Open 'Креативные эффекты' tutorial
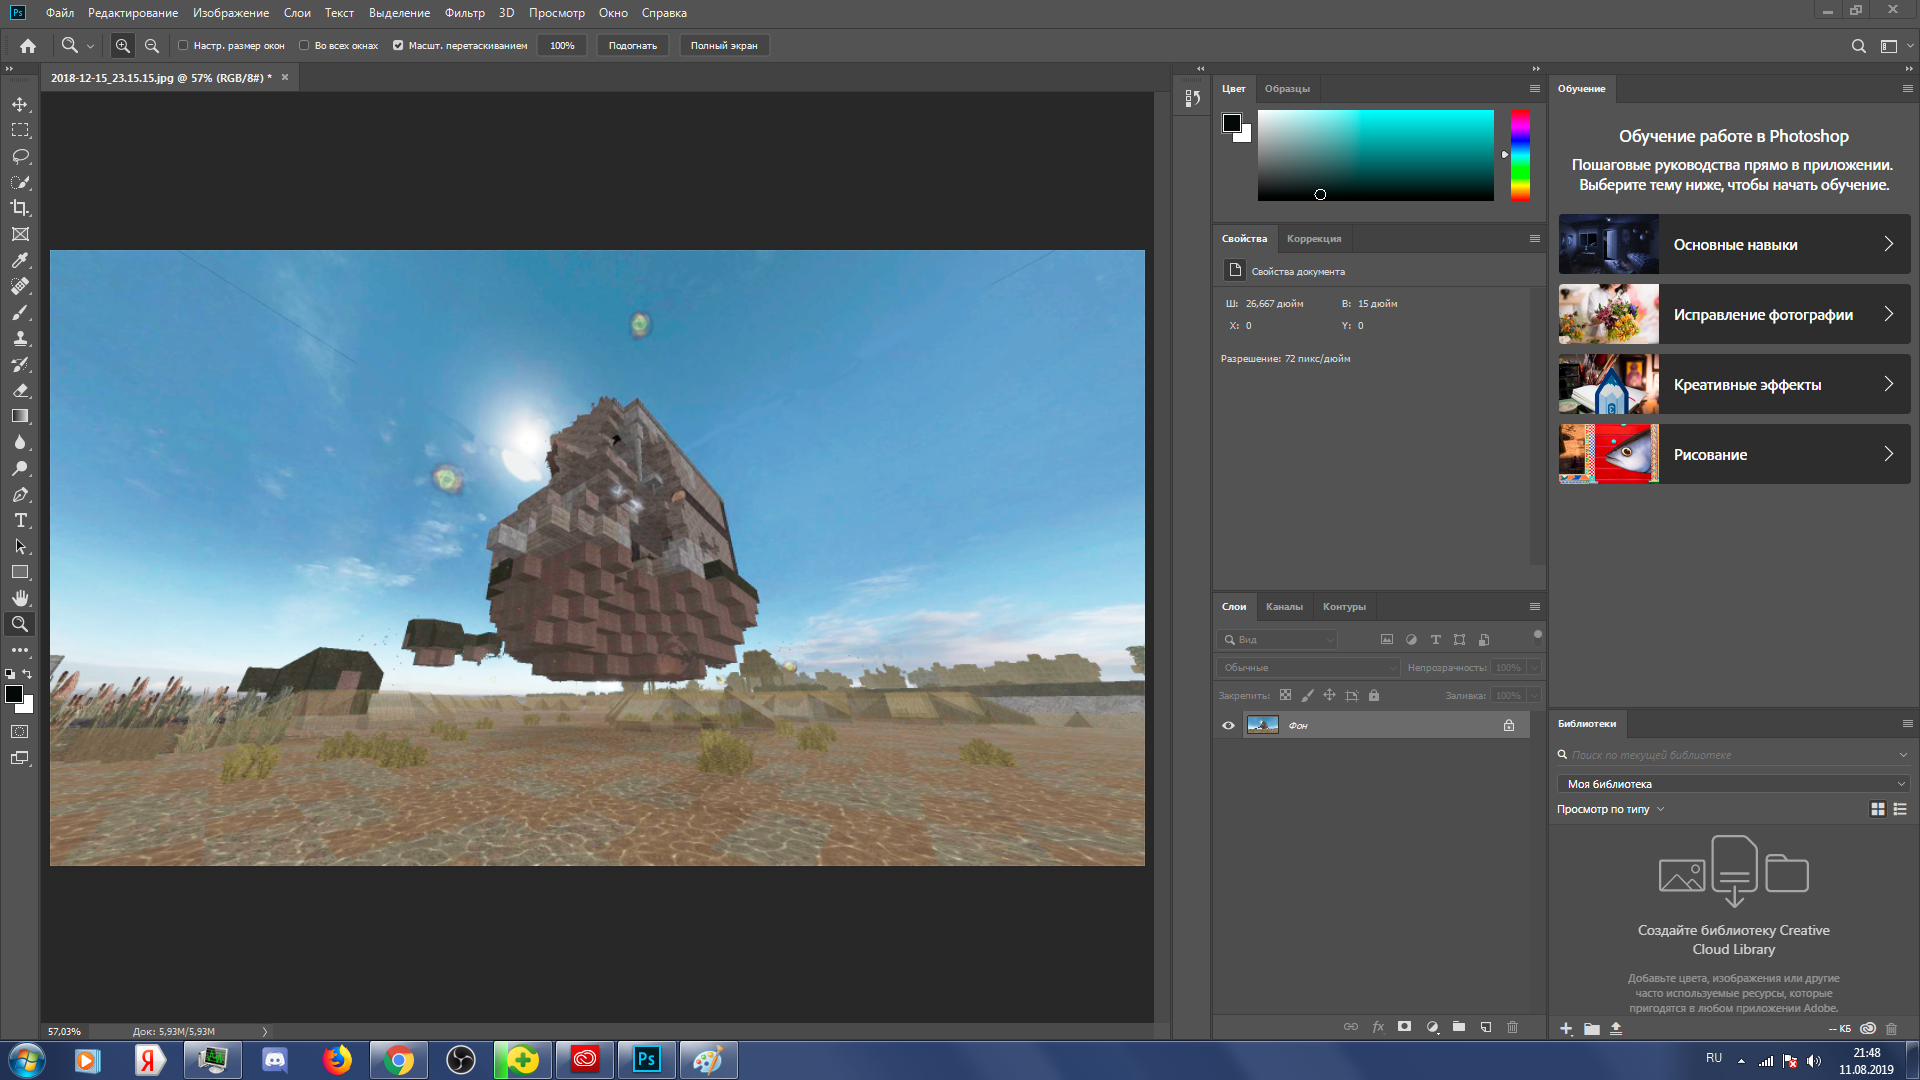1920x1080 pixels. click(1734, 384)
